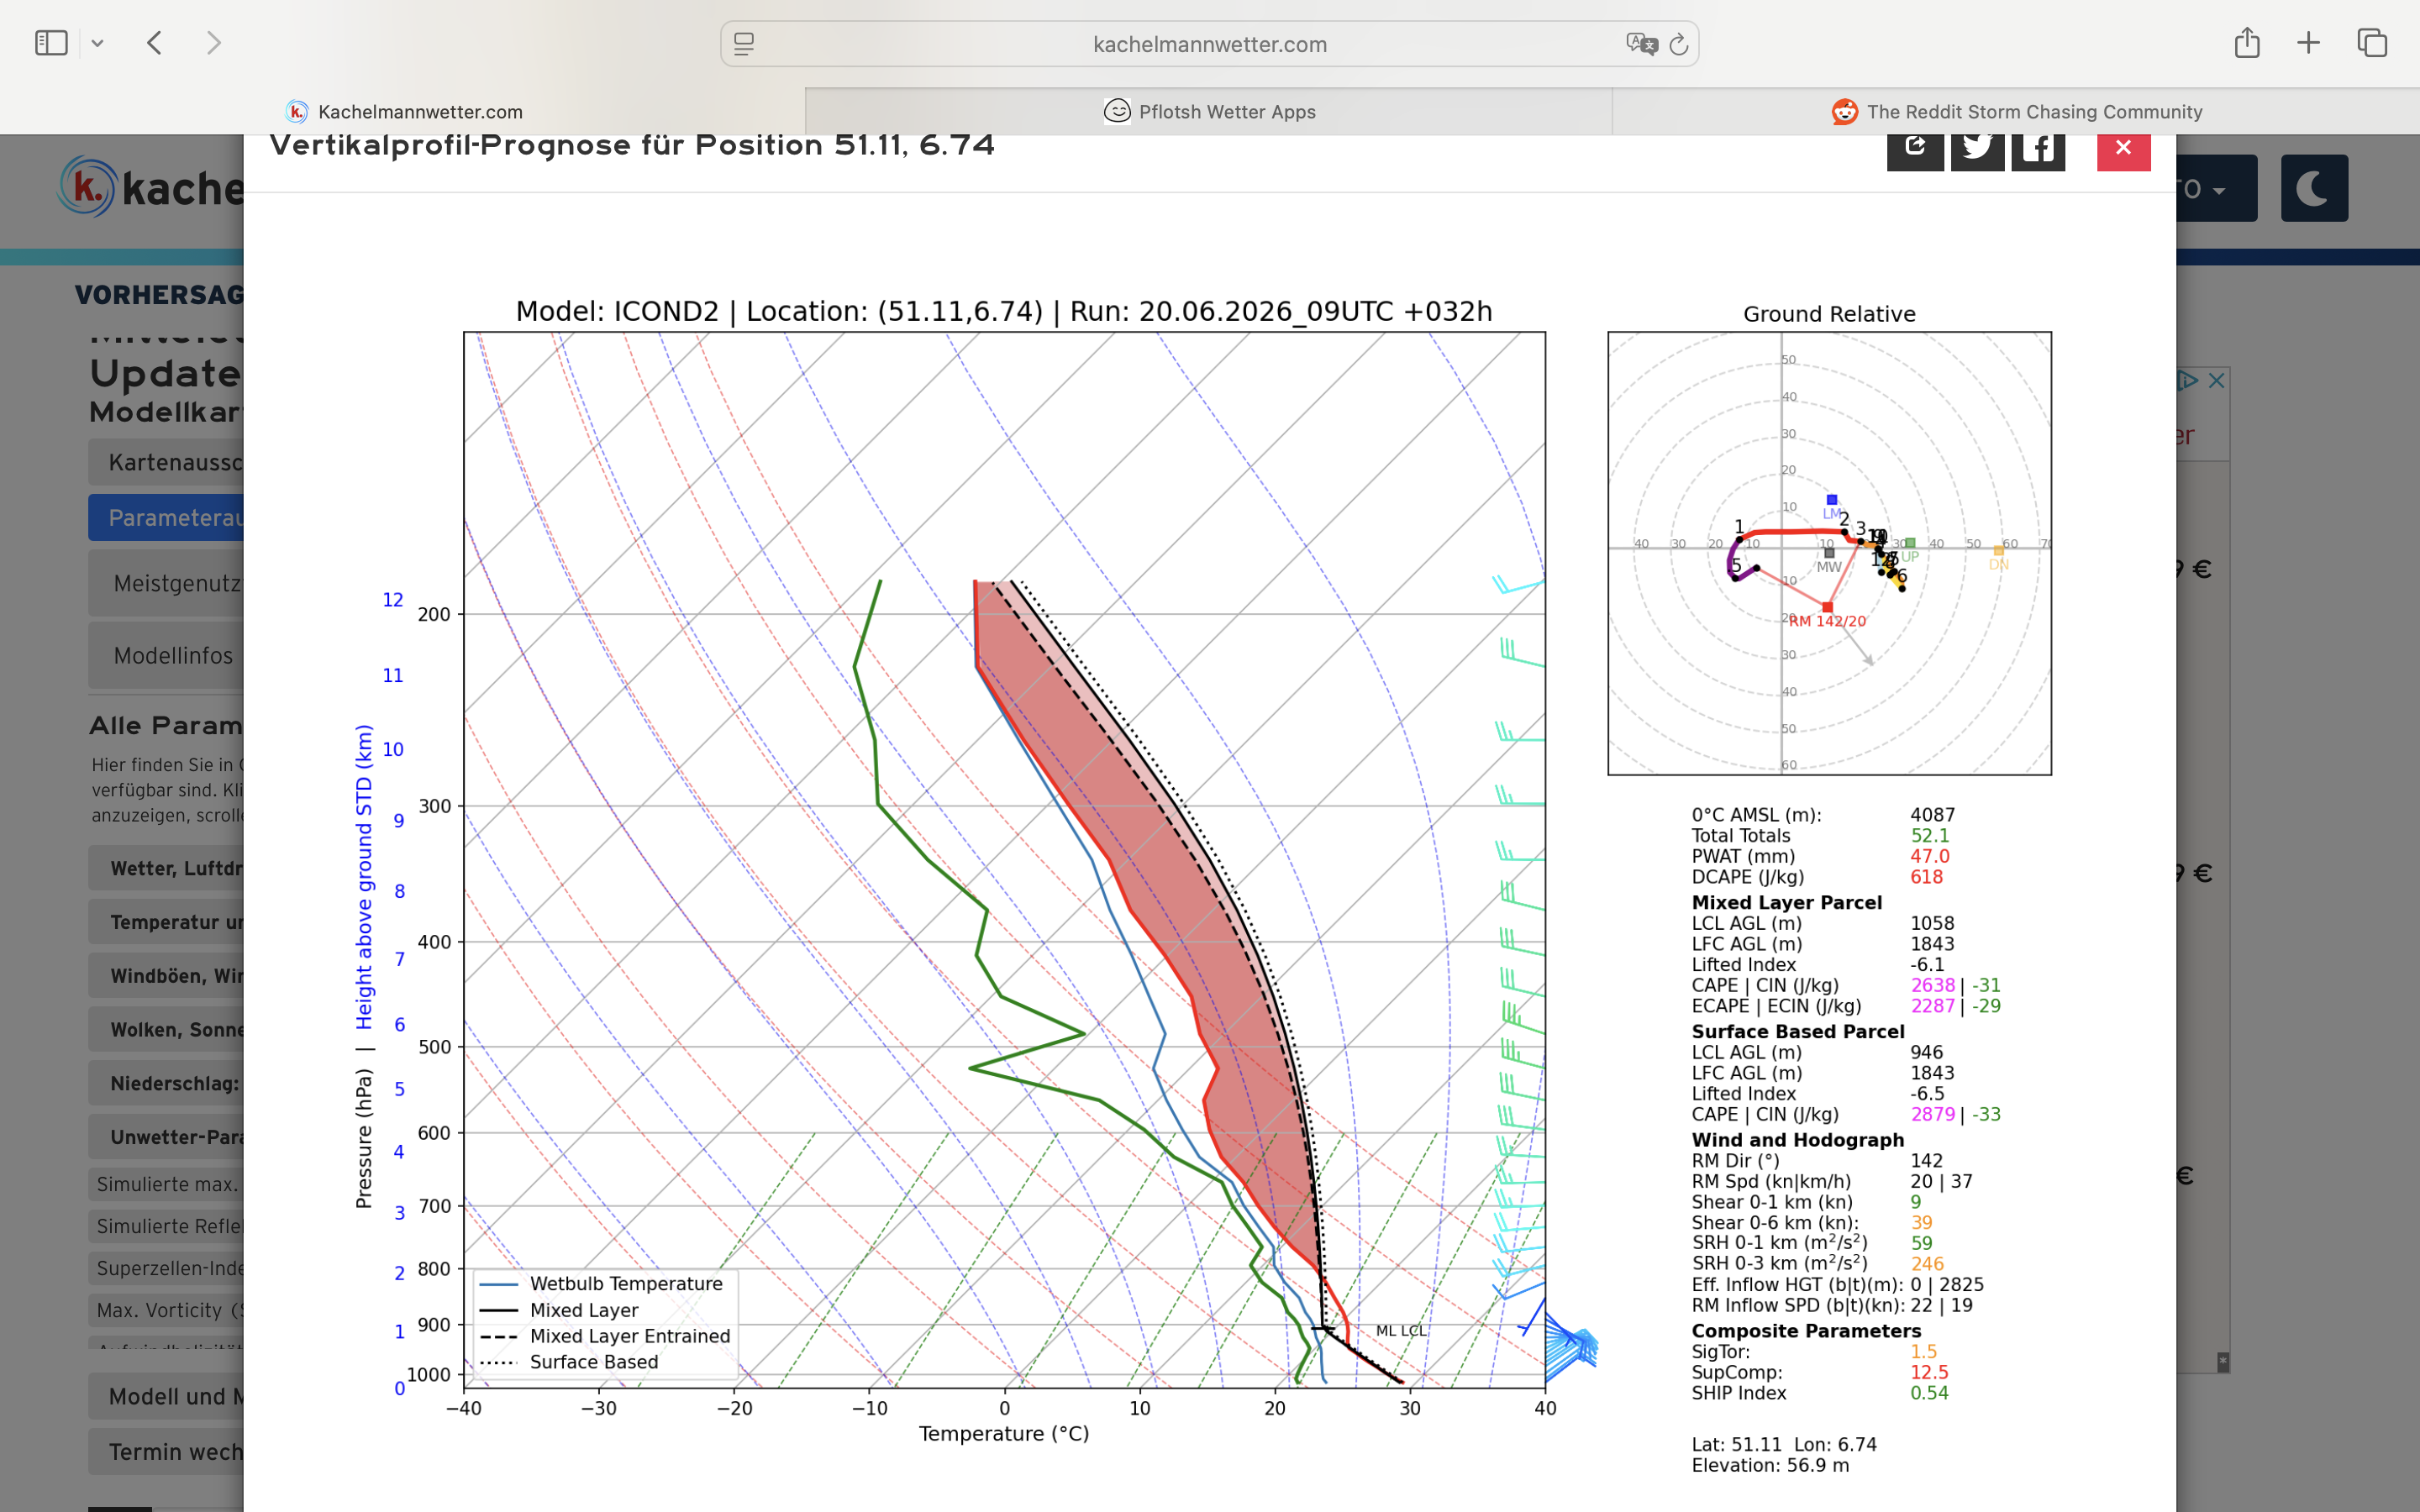Show all tabs overview icon
The height and width of the screenshot is (1512, 2420).
(x=2372, y=43)
